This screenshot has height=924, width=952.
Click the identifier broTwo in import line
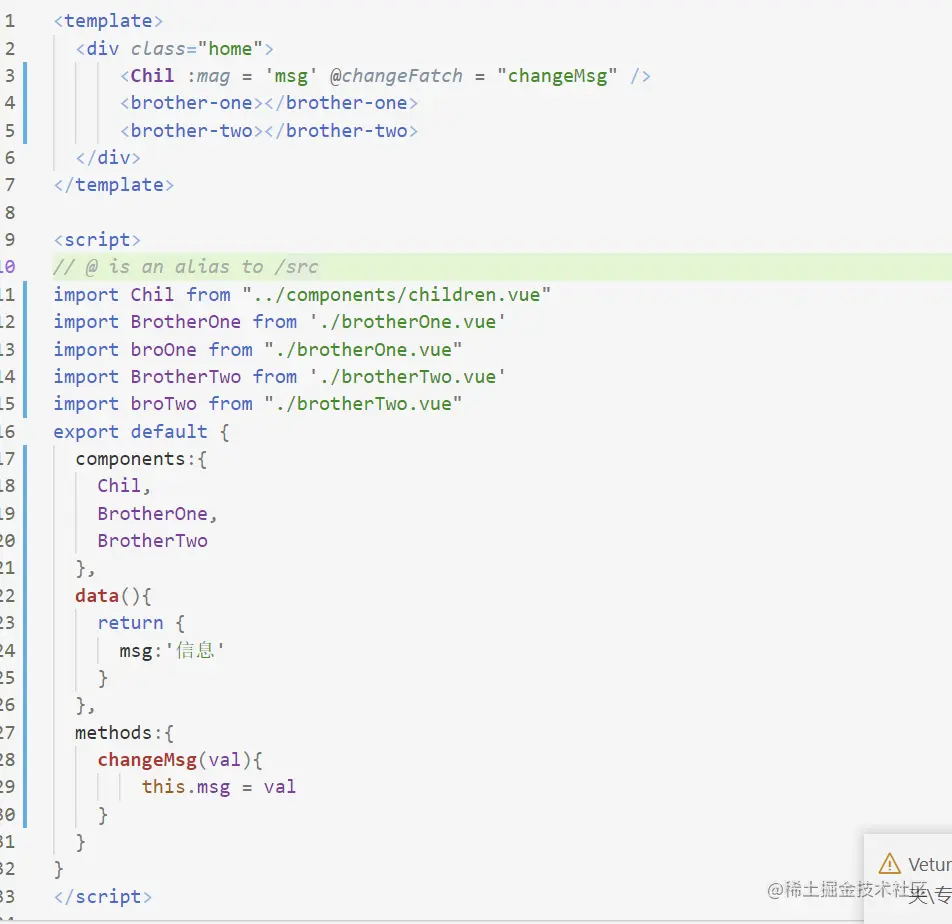point(163,404)
